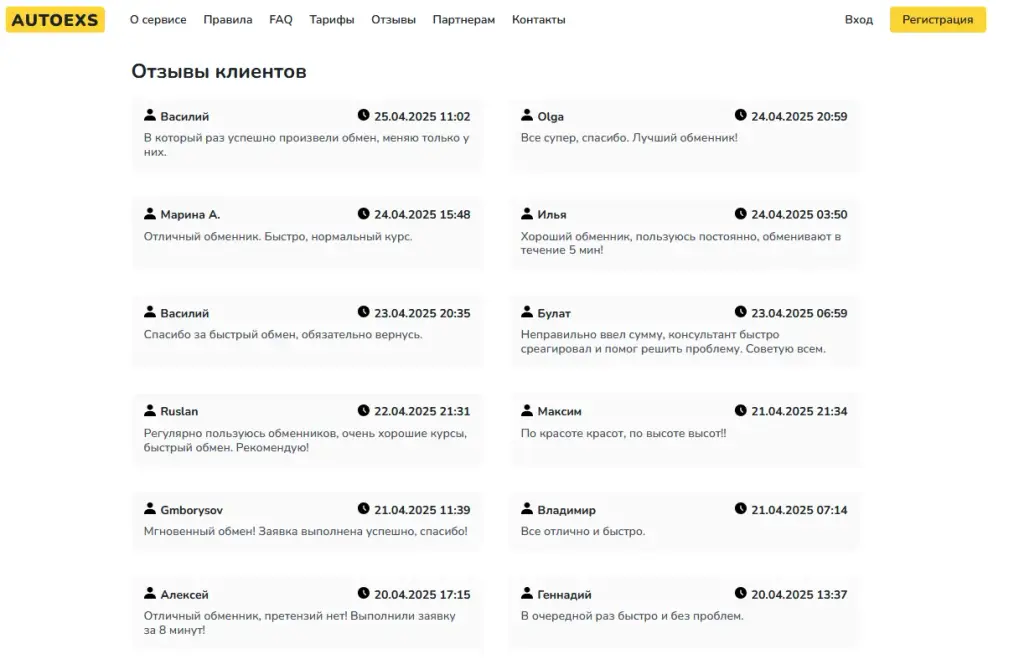Click the reviewer name Владимир
The height and width of the screenshot is (659, 1024).
tap(566, 510)
